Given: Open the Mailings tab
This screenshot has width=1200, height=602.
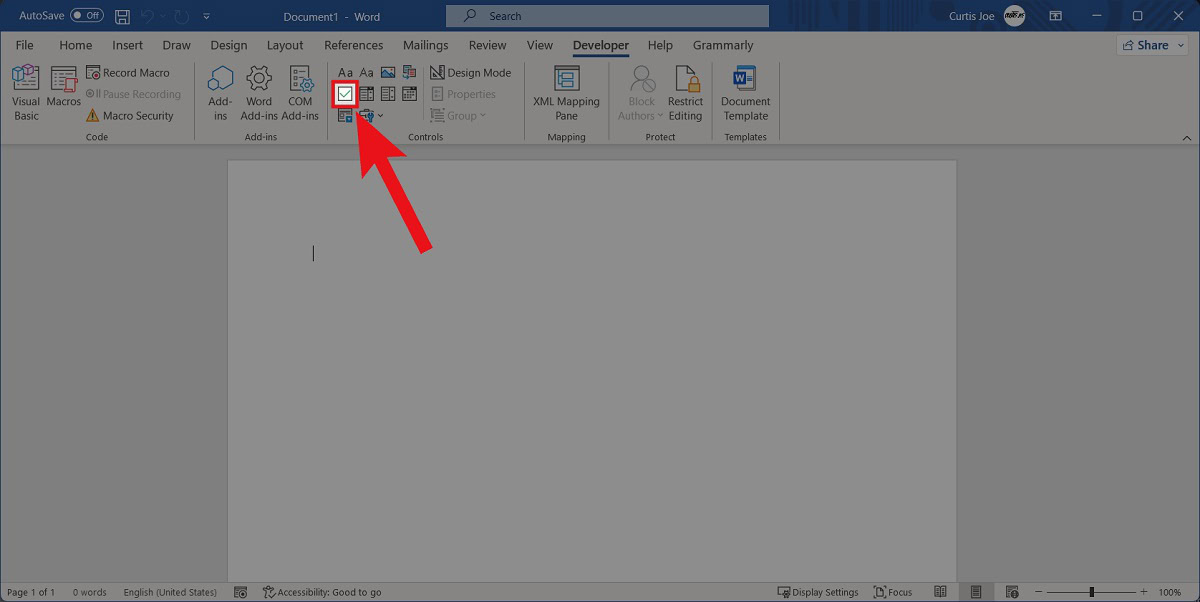Looking at the screenshot, I should 425,45.
